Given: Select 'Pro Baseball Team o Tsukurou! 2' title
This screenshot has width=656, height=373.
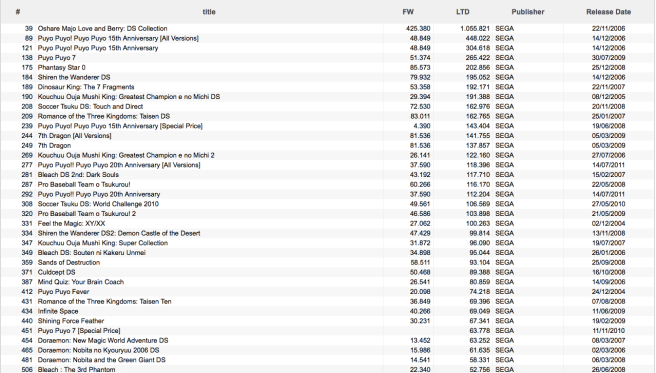Looking at the screenshot, I should (x=87, y=214).
